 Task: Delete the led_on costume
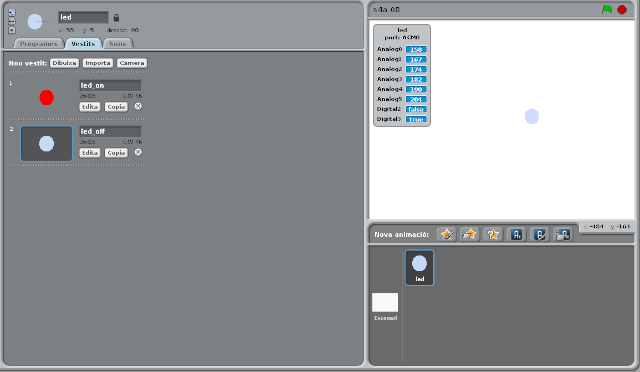(x=138, y=106)
